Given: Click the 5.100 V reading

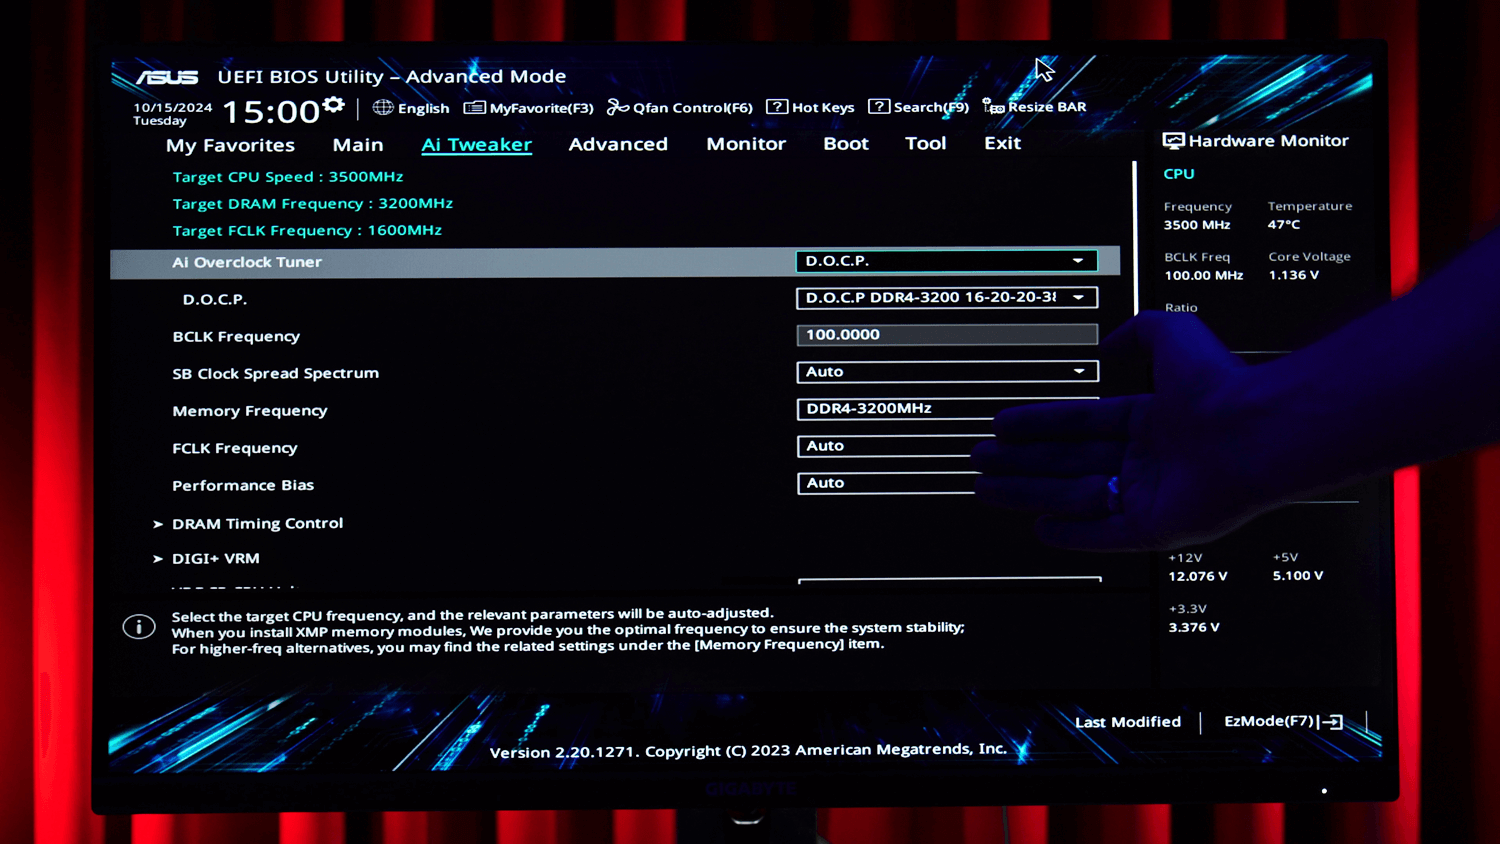Looking at the screenshot, I should pos(1298,576).
